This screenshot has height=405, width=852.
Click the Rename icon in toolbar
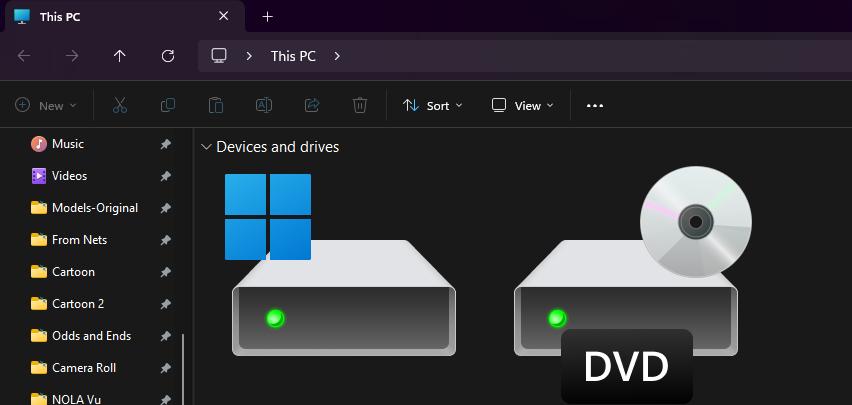(264, 105)
